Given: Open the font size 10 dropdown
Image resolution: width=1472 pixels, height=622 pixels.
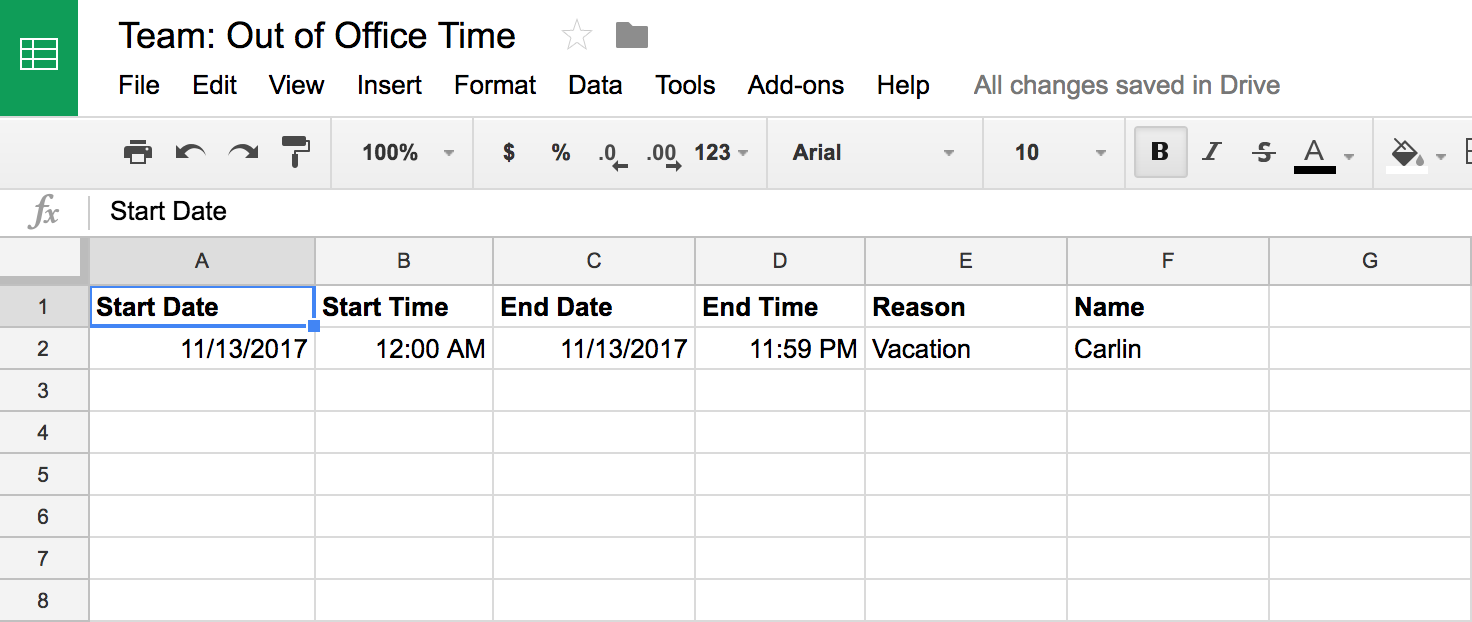Looking at the screenshot, I should click(1060, 152).
